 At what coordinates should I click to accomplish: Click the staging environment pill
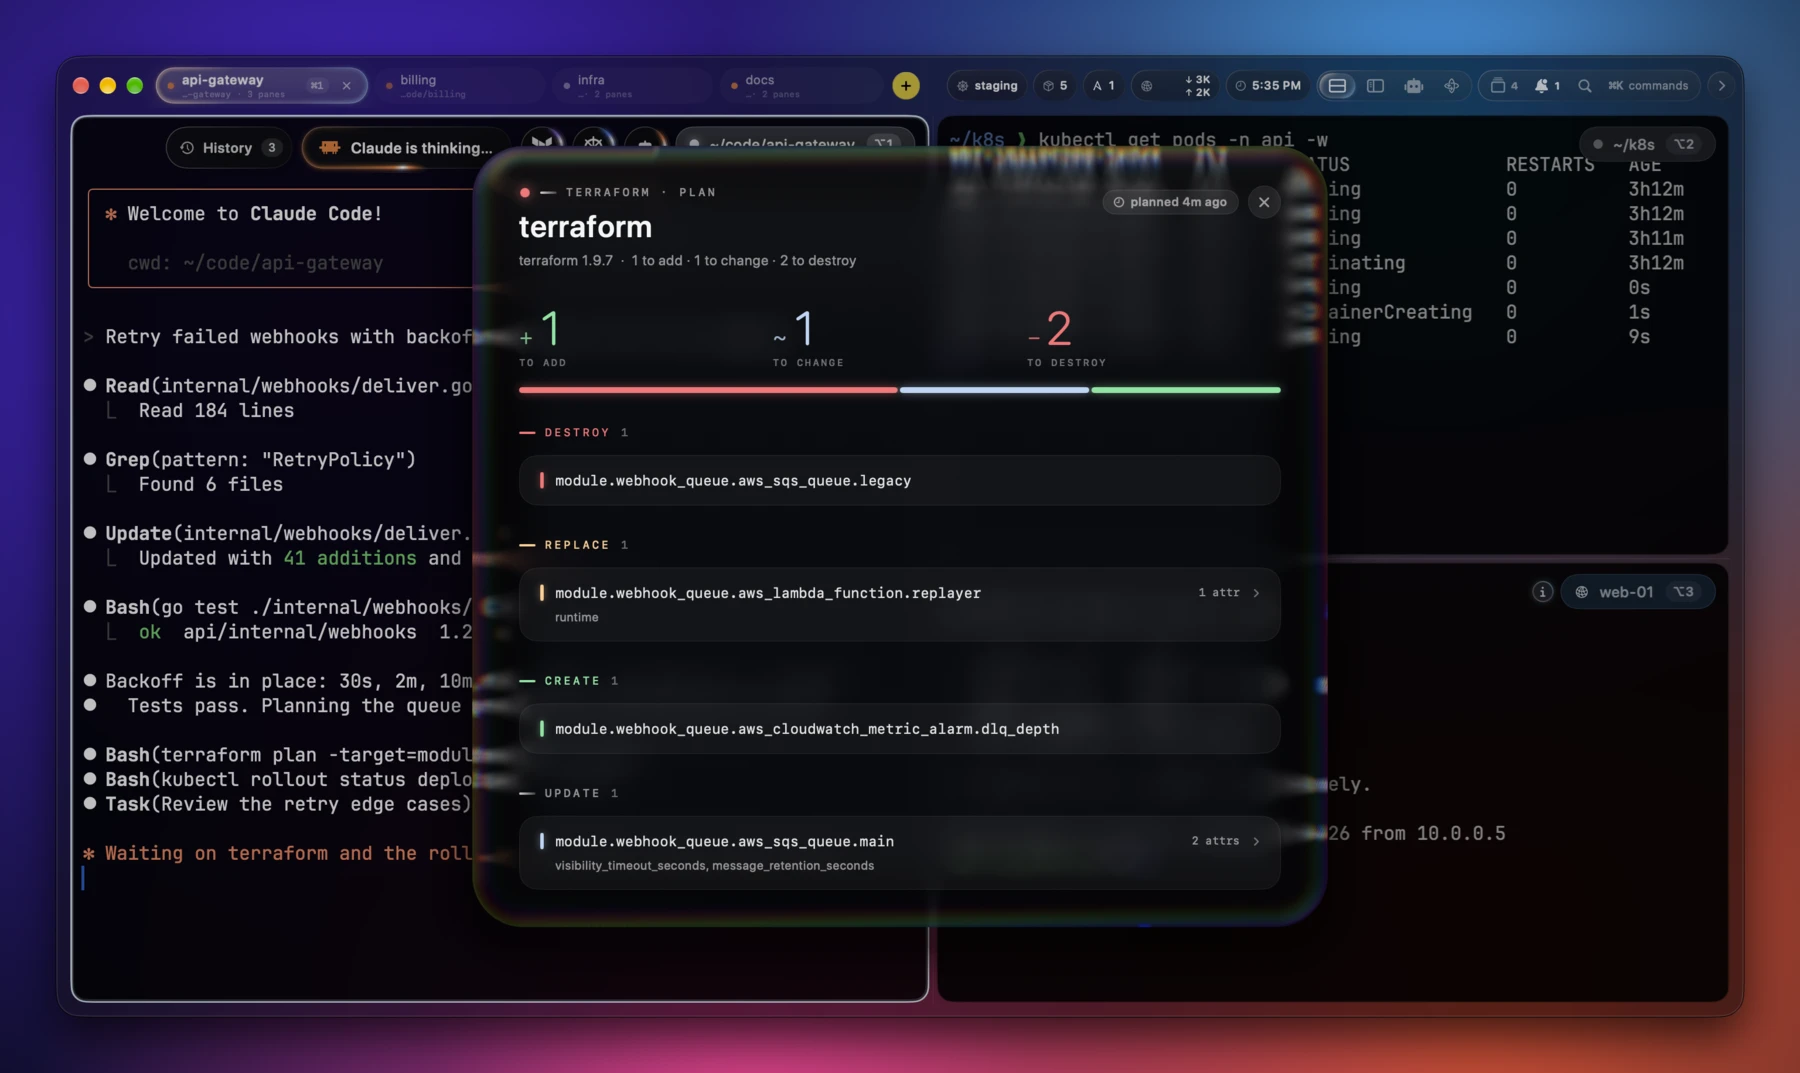[987, 86]
